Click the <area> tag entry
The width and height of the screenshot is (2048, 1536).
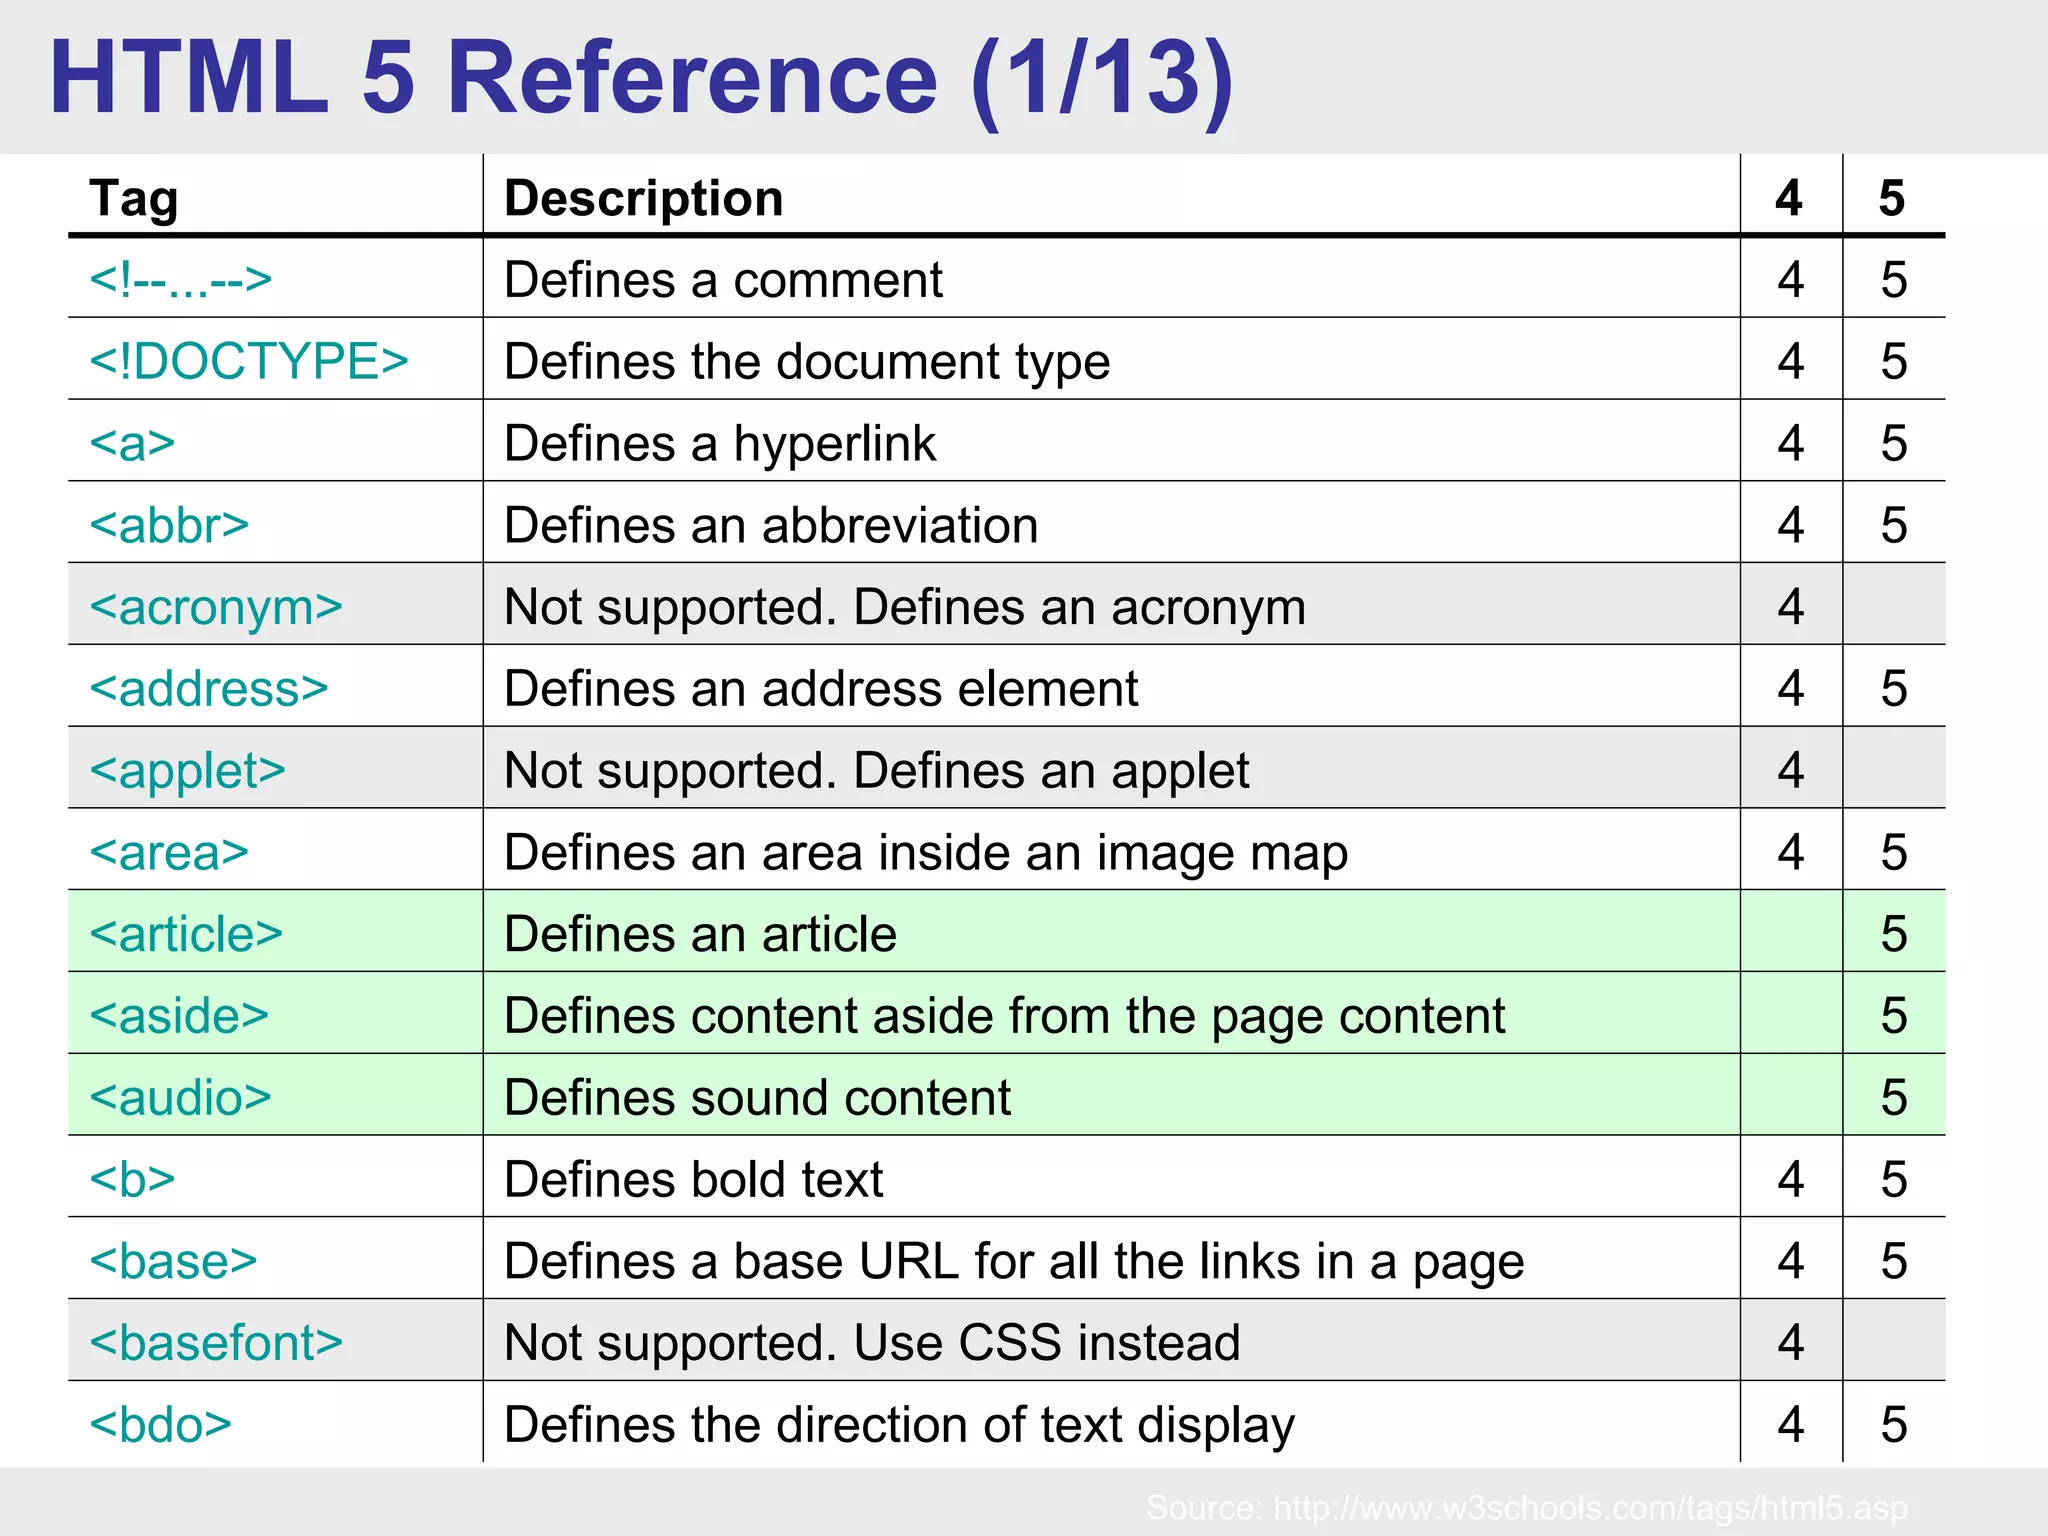(x=169, y=853)
